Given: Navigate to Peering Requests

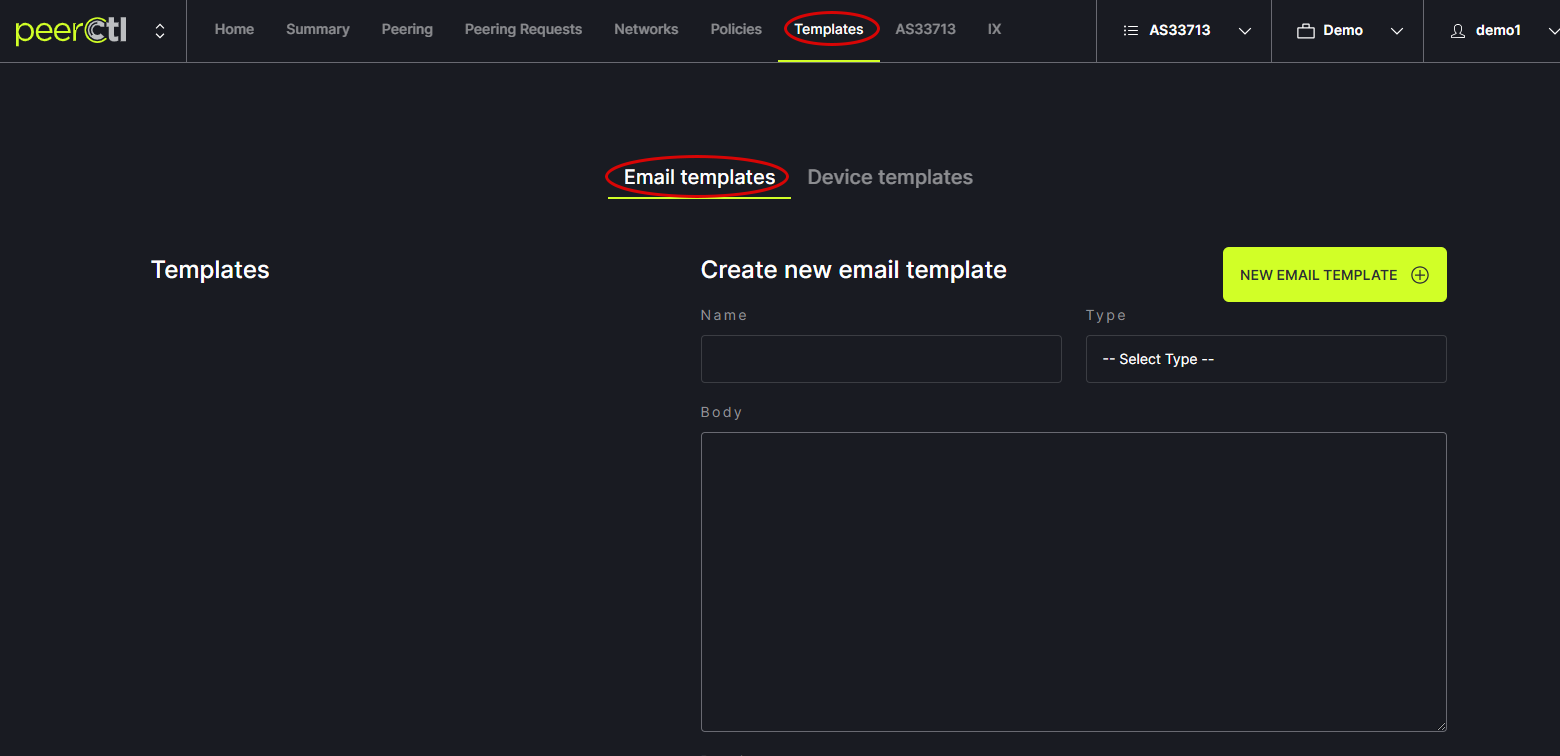Looking at the screenshot, I should pyautogui.click(x=523, y=30).
